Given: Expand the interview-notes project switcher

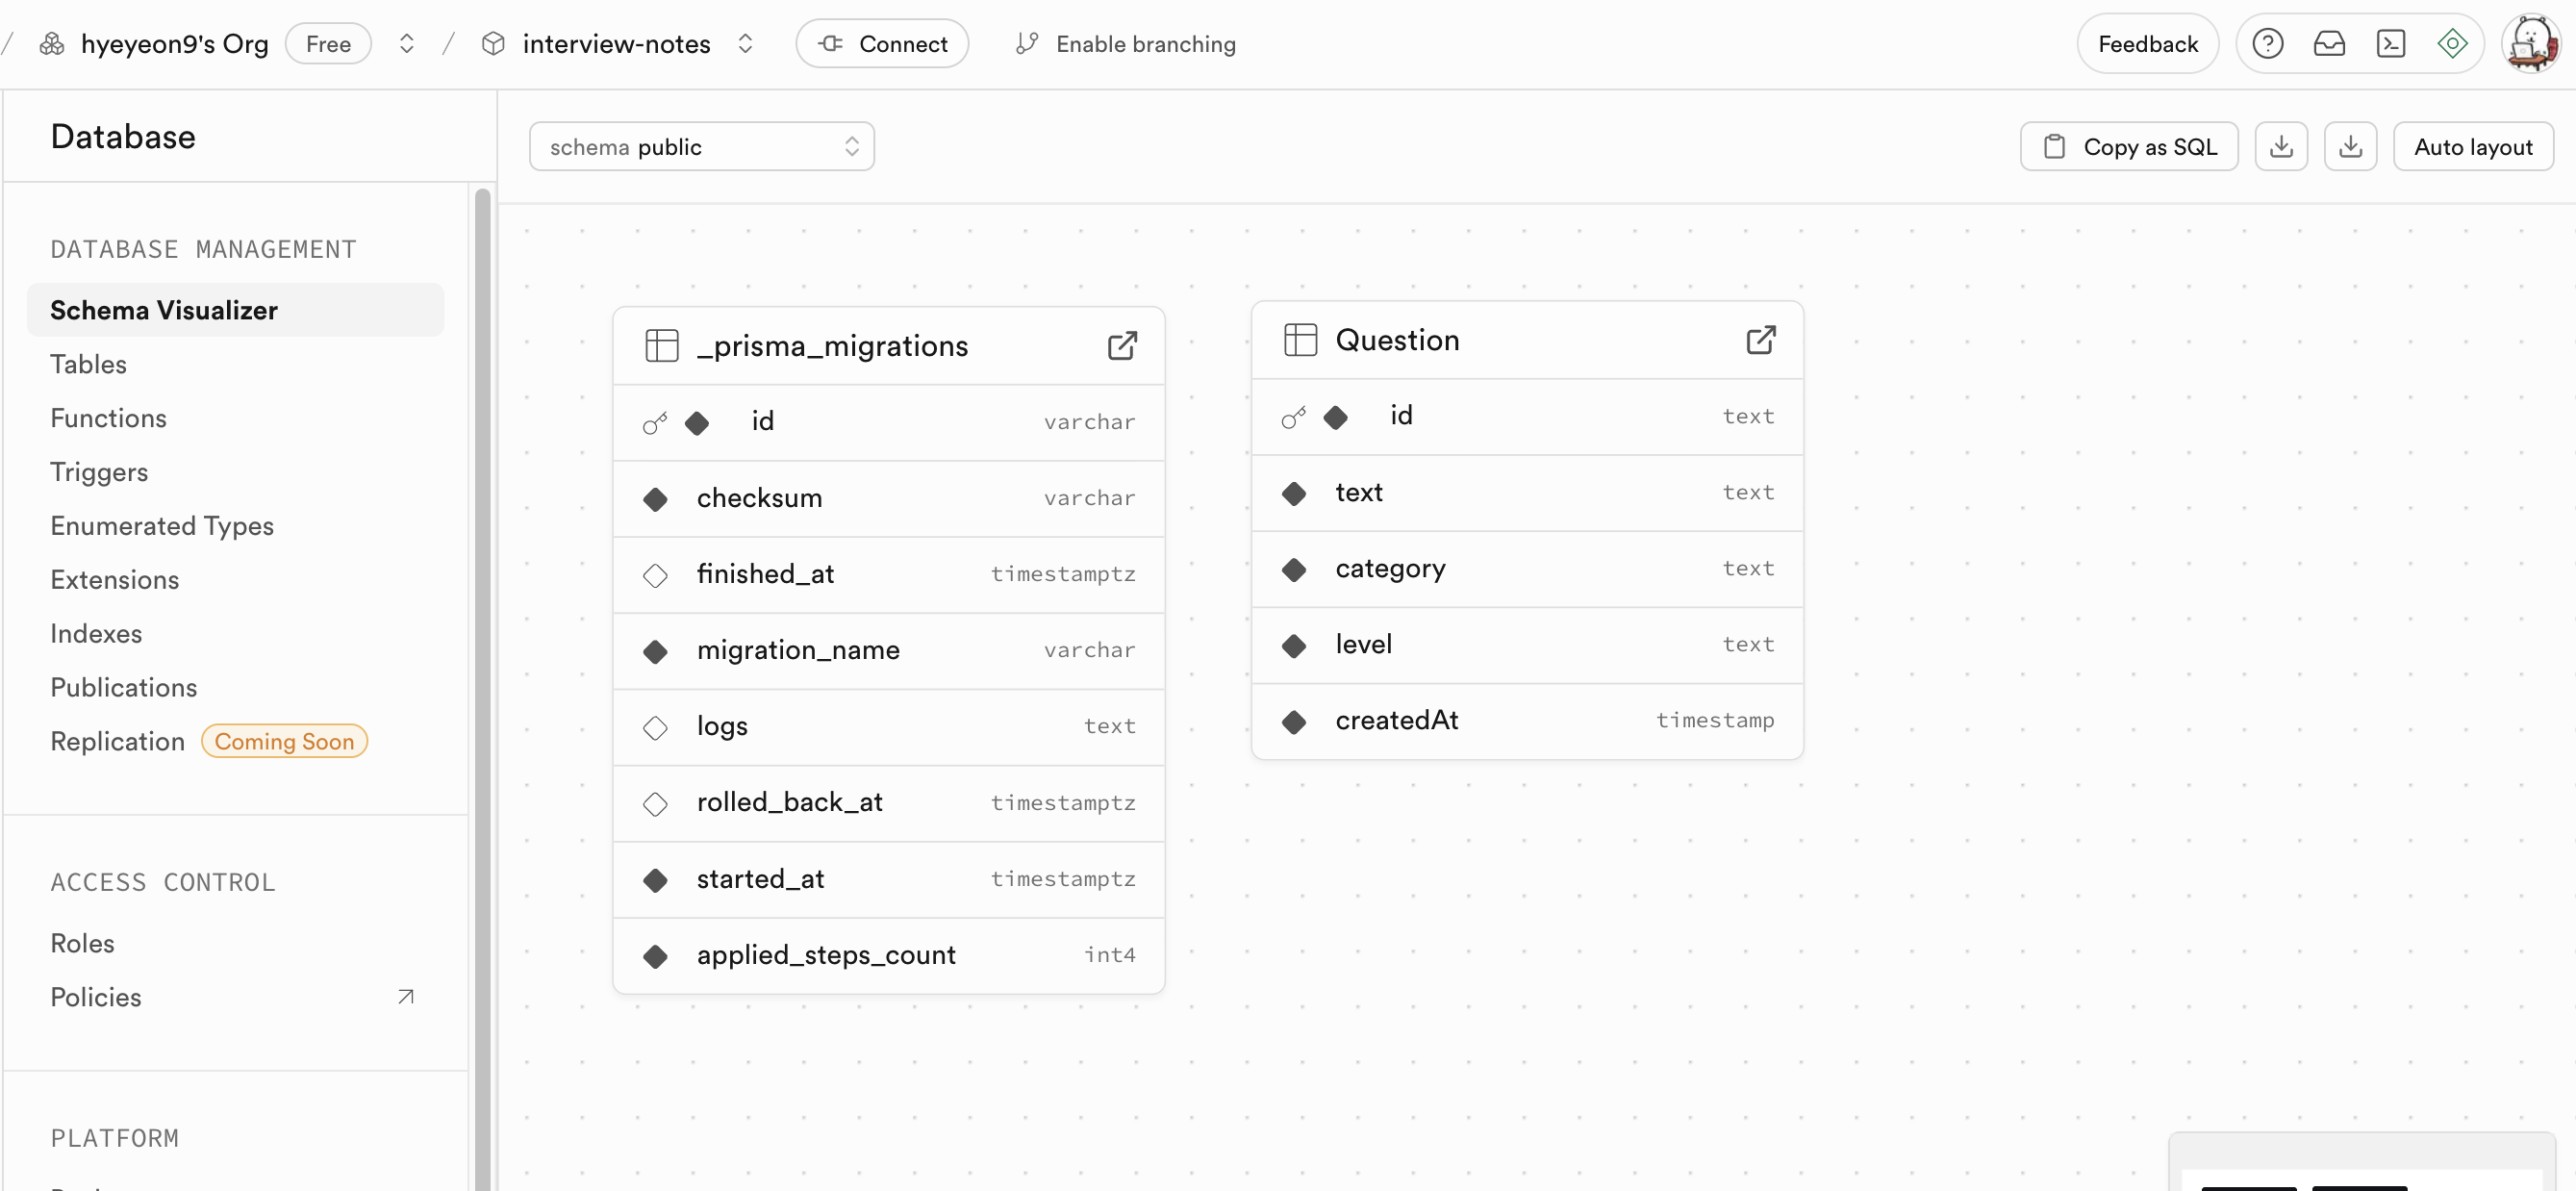Looking at the screenshot, I should coord(745,44).
